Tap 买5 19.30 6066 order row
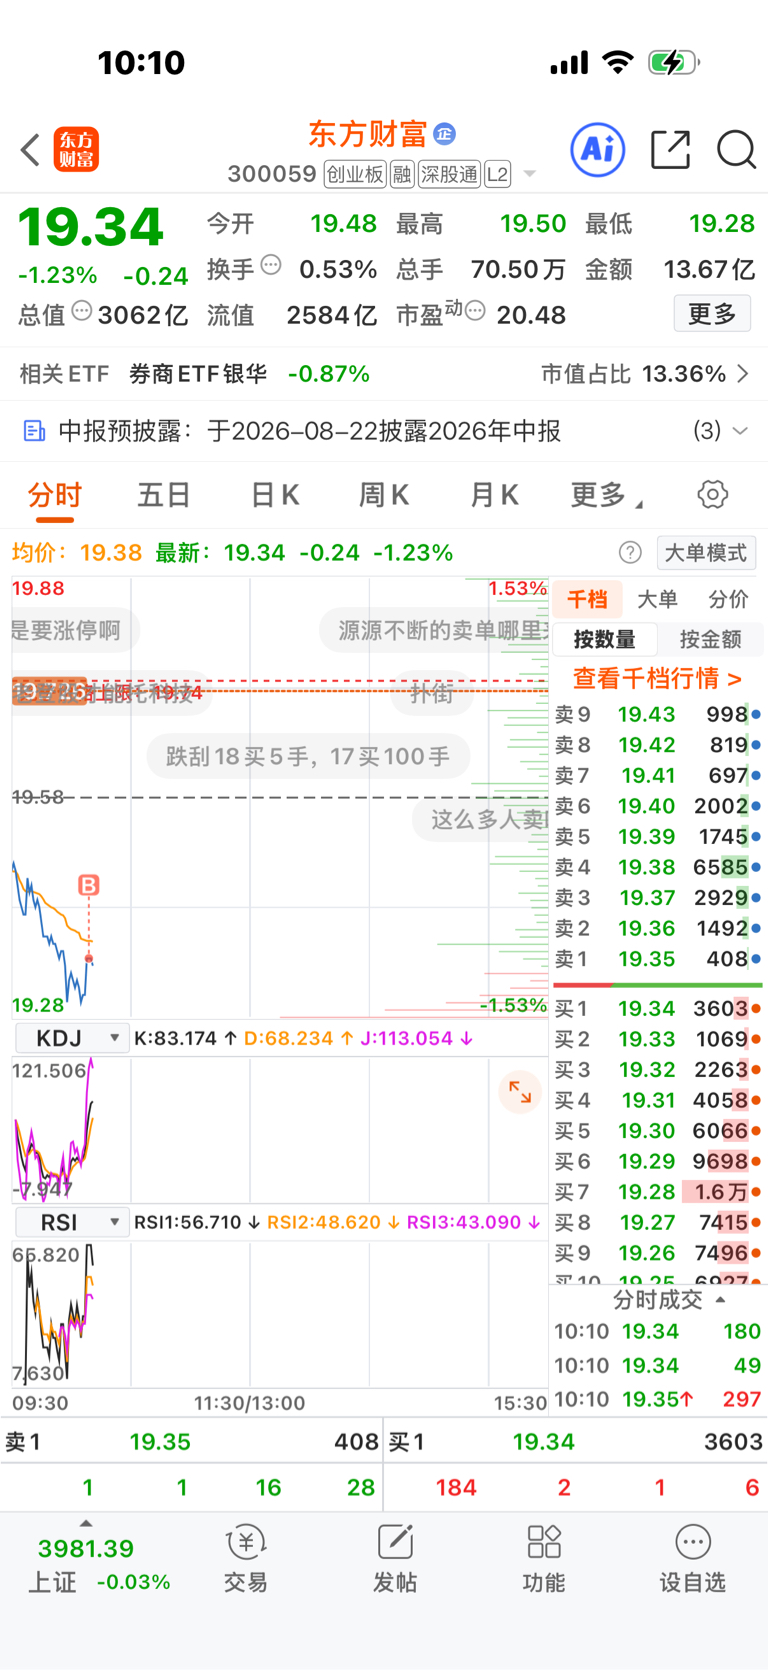 pos(658,1131)
